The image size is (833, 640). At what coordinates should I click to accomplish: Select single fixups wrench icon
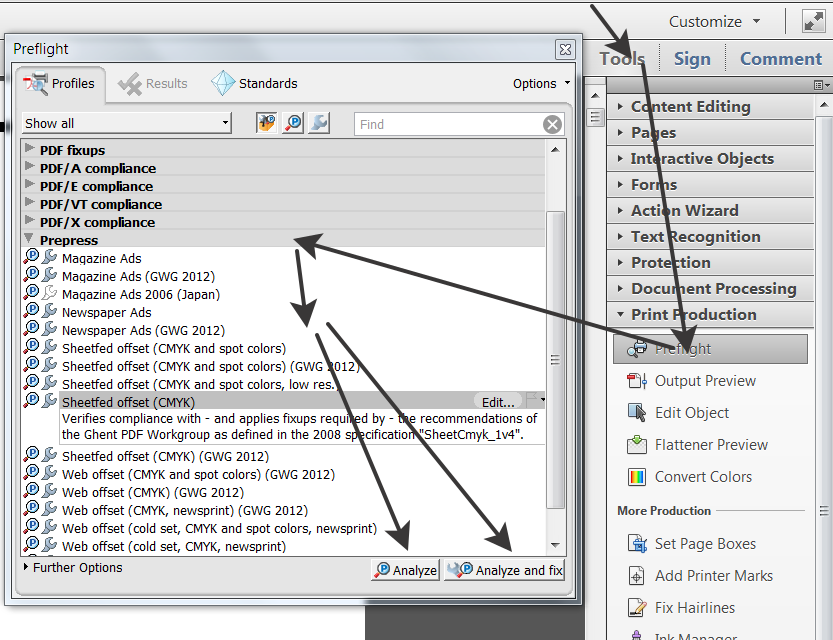319,123
